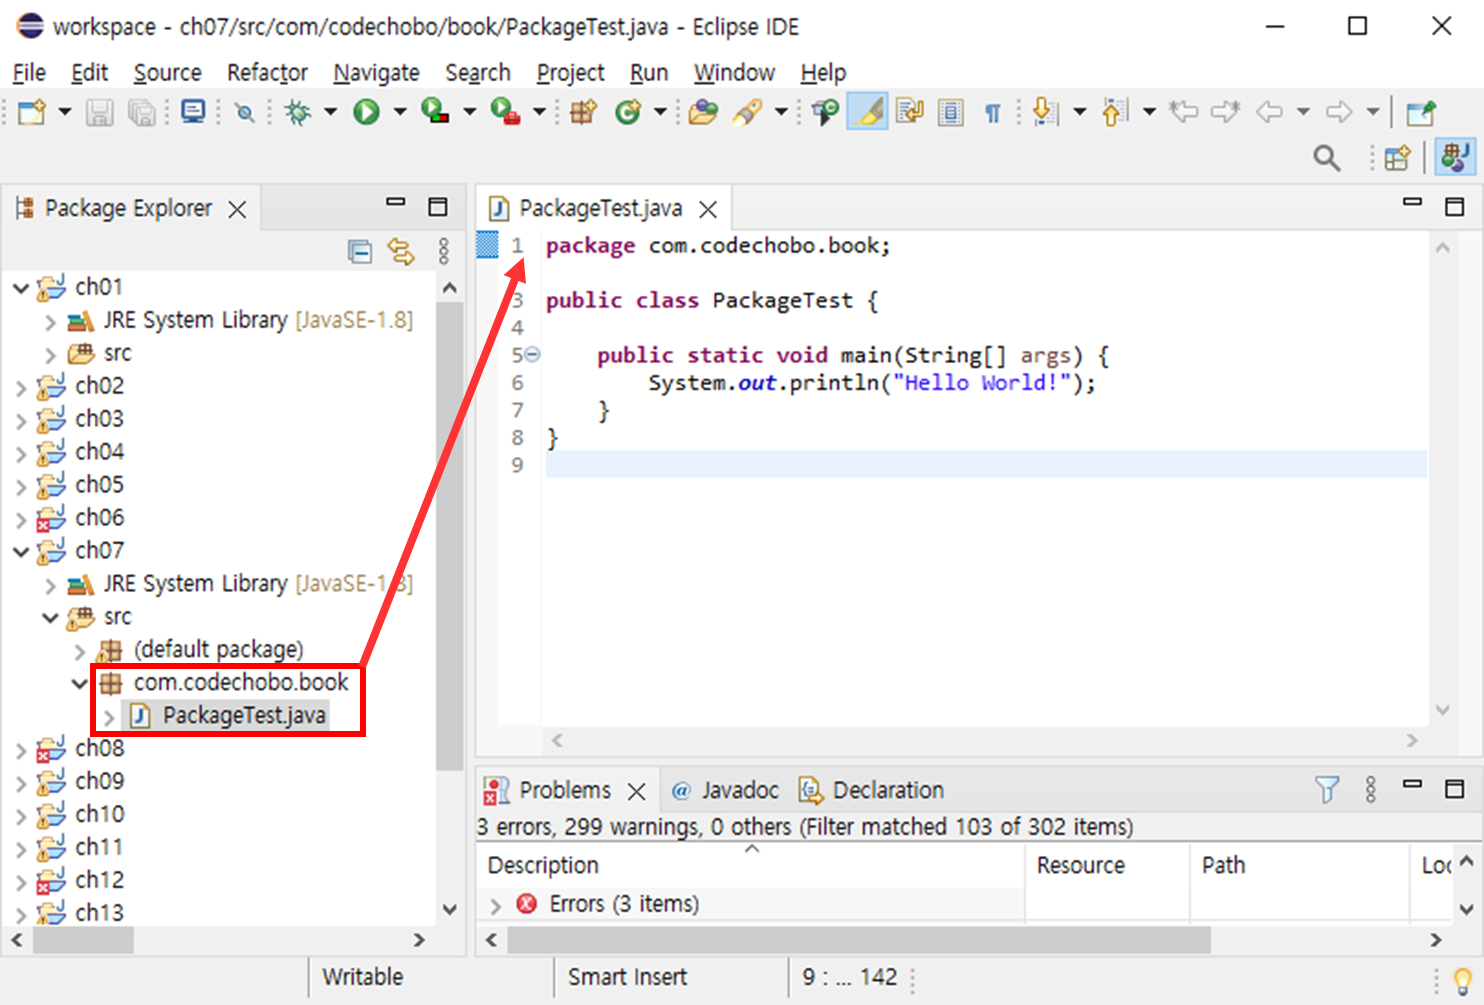Click the External Tools run icon
Viewport: 1484px width, 1005px height.
[x=505, y=112]
